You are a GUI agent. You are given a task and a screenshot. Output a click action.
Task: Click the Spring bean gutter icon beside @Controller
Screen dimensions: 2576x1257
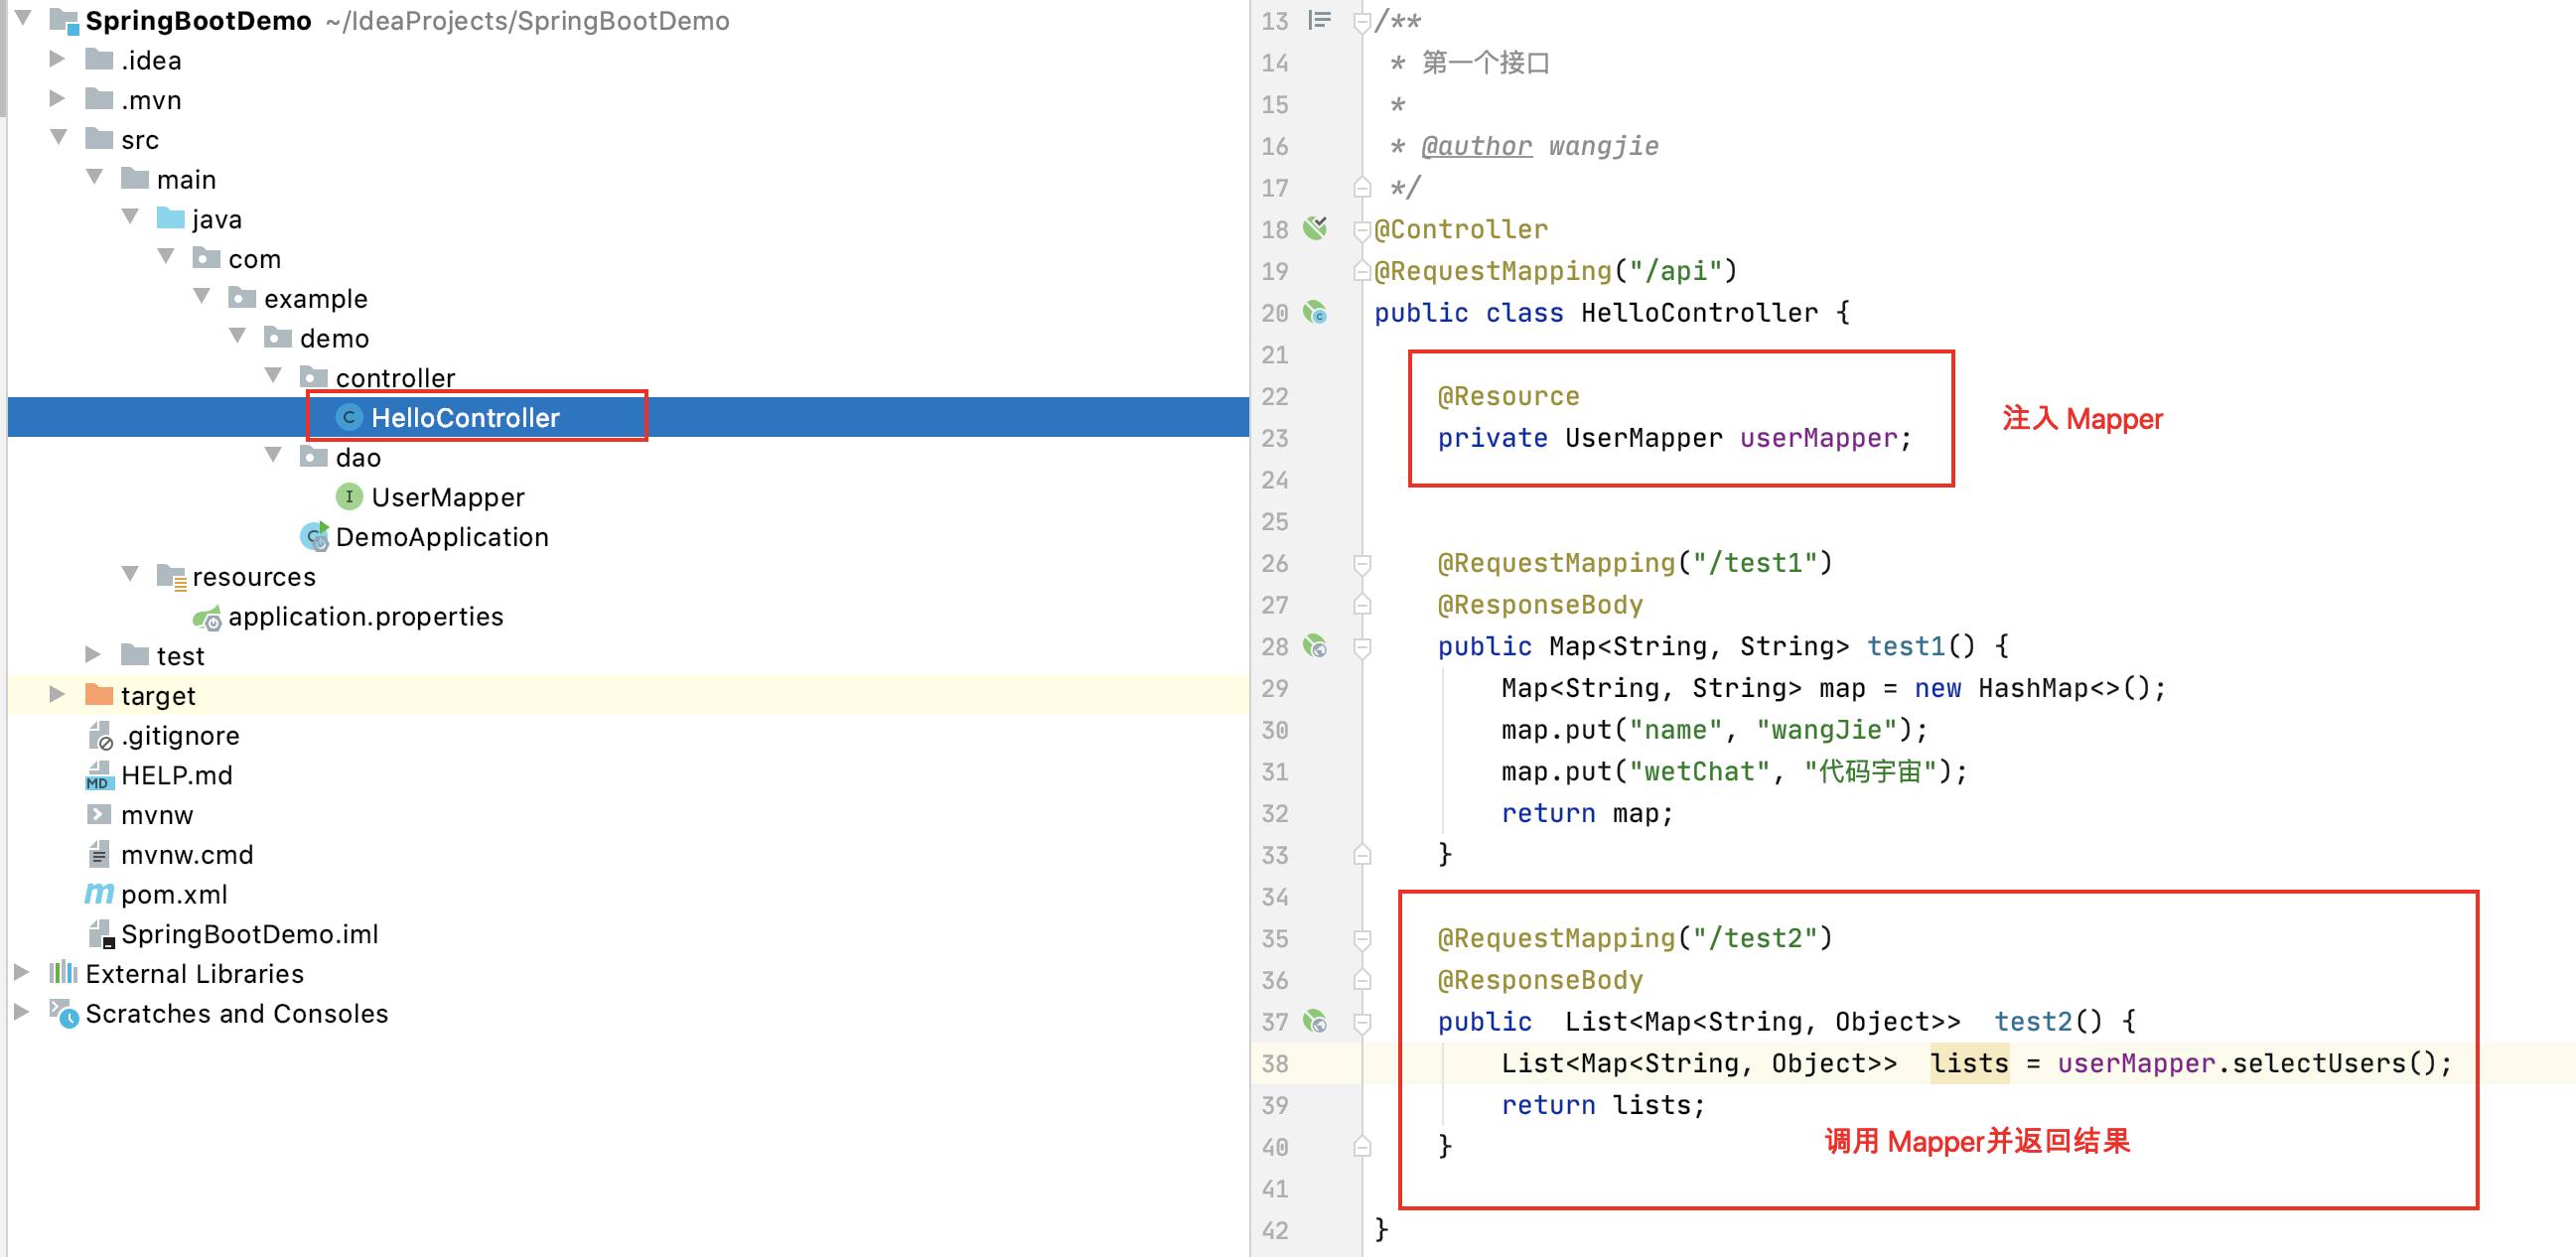point(1315,229)
